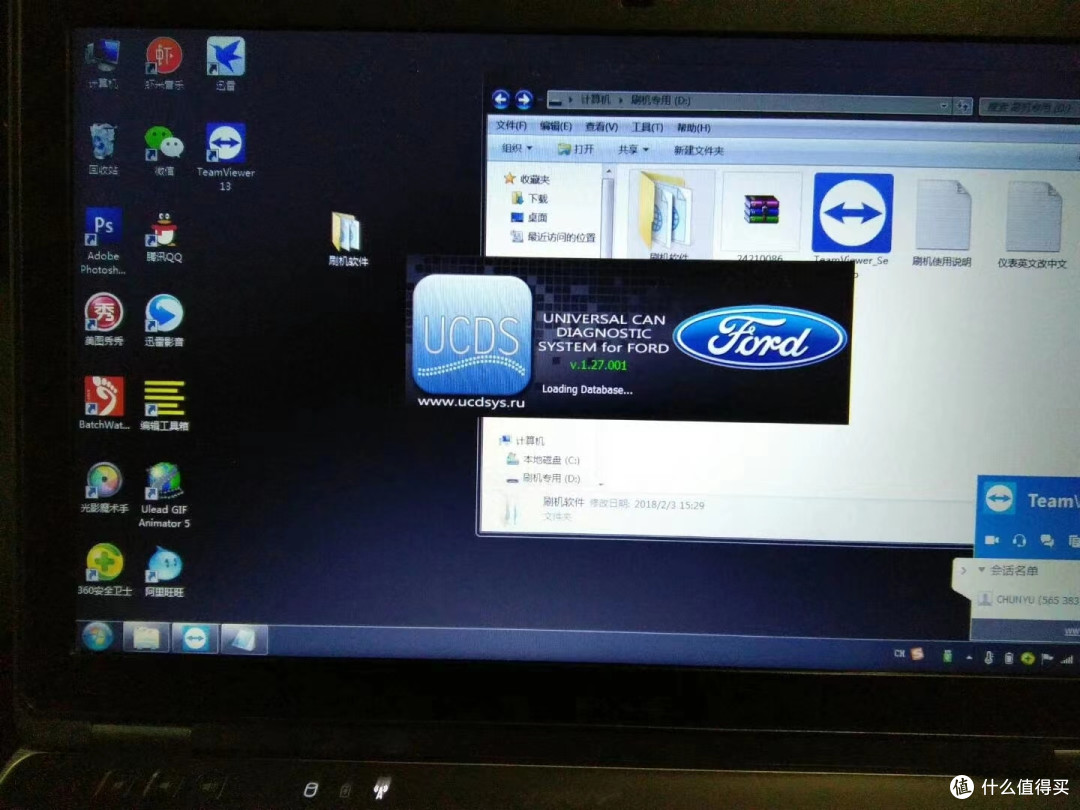Screen dimensions: 1080x810
Task: Click the third running app taskbar button
Action: 244,639
